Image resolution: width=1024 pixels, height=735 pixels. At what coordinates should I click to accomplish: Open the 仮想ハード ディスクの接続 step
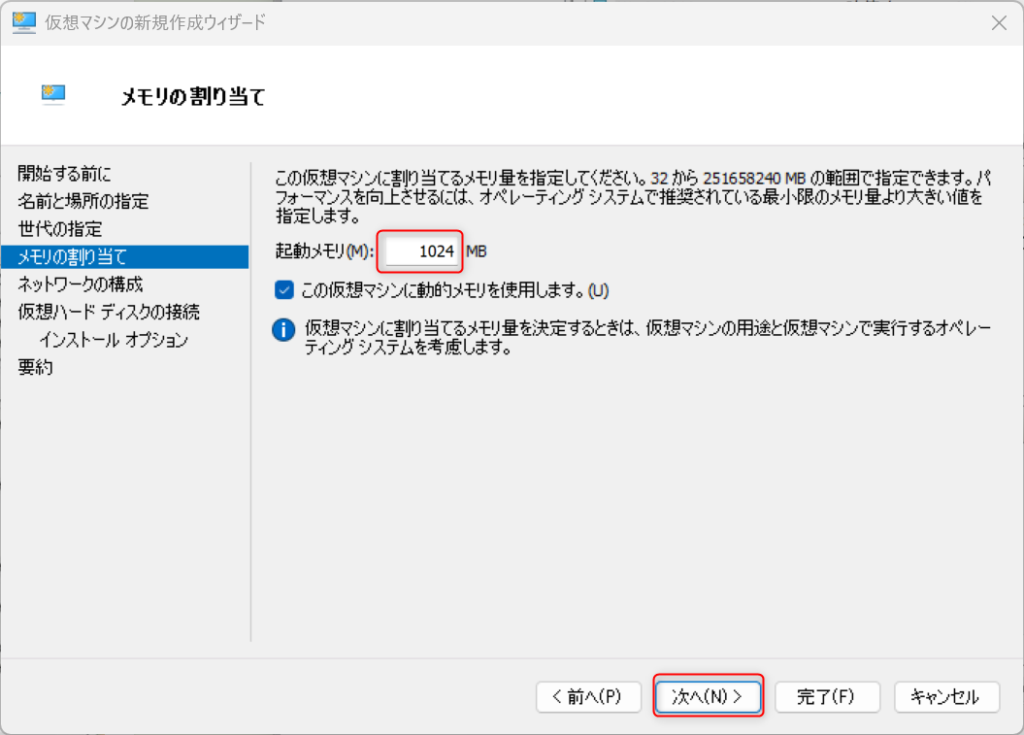(x=108, y=312)
